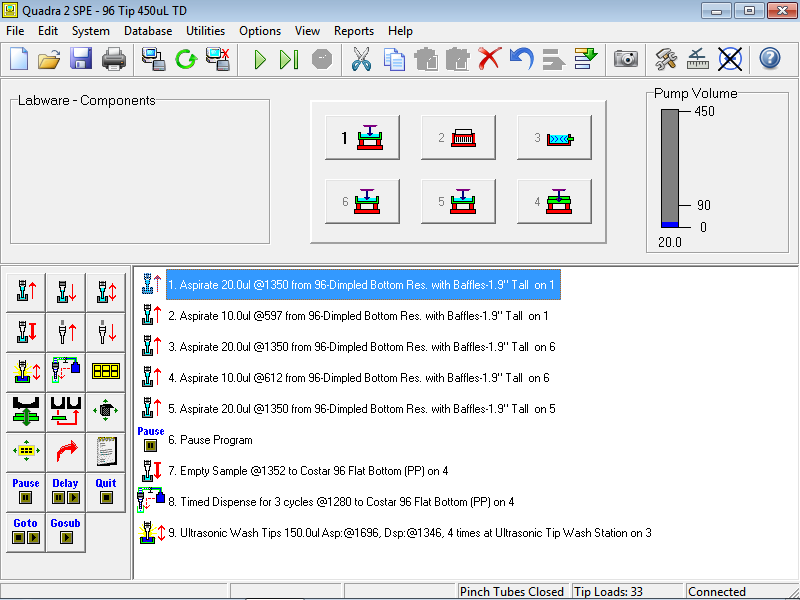This screenshot has height=600, width=800.
Task: Open the System menu
Action: tap(91, 31)
